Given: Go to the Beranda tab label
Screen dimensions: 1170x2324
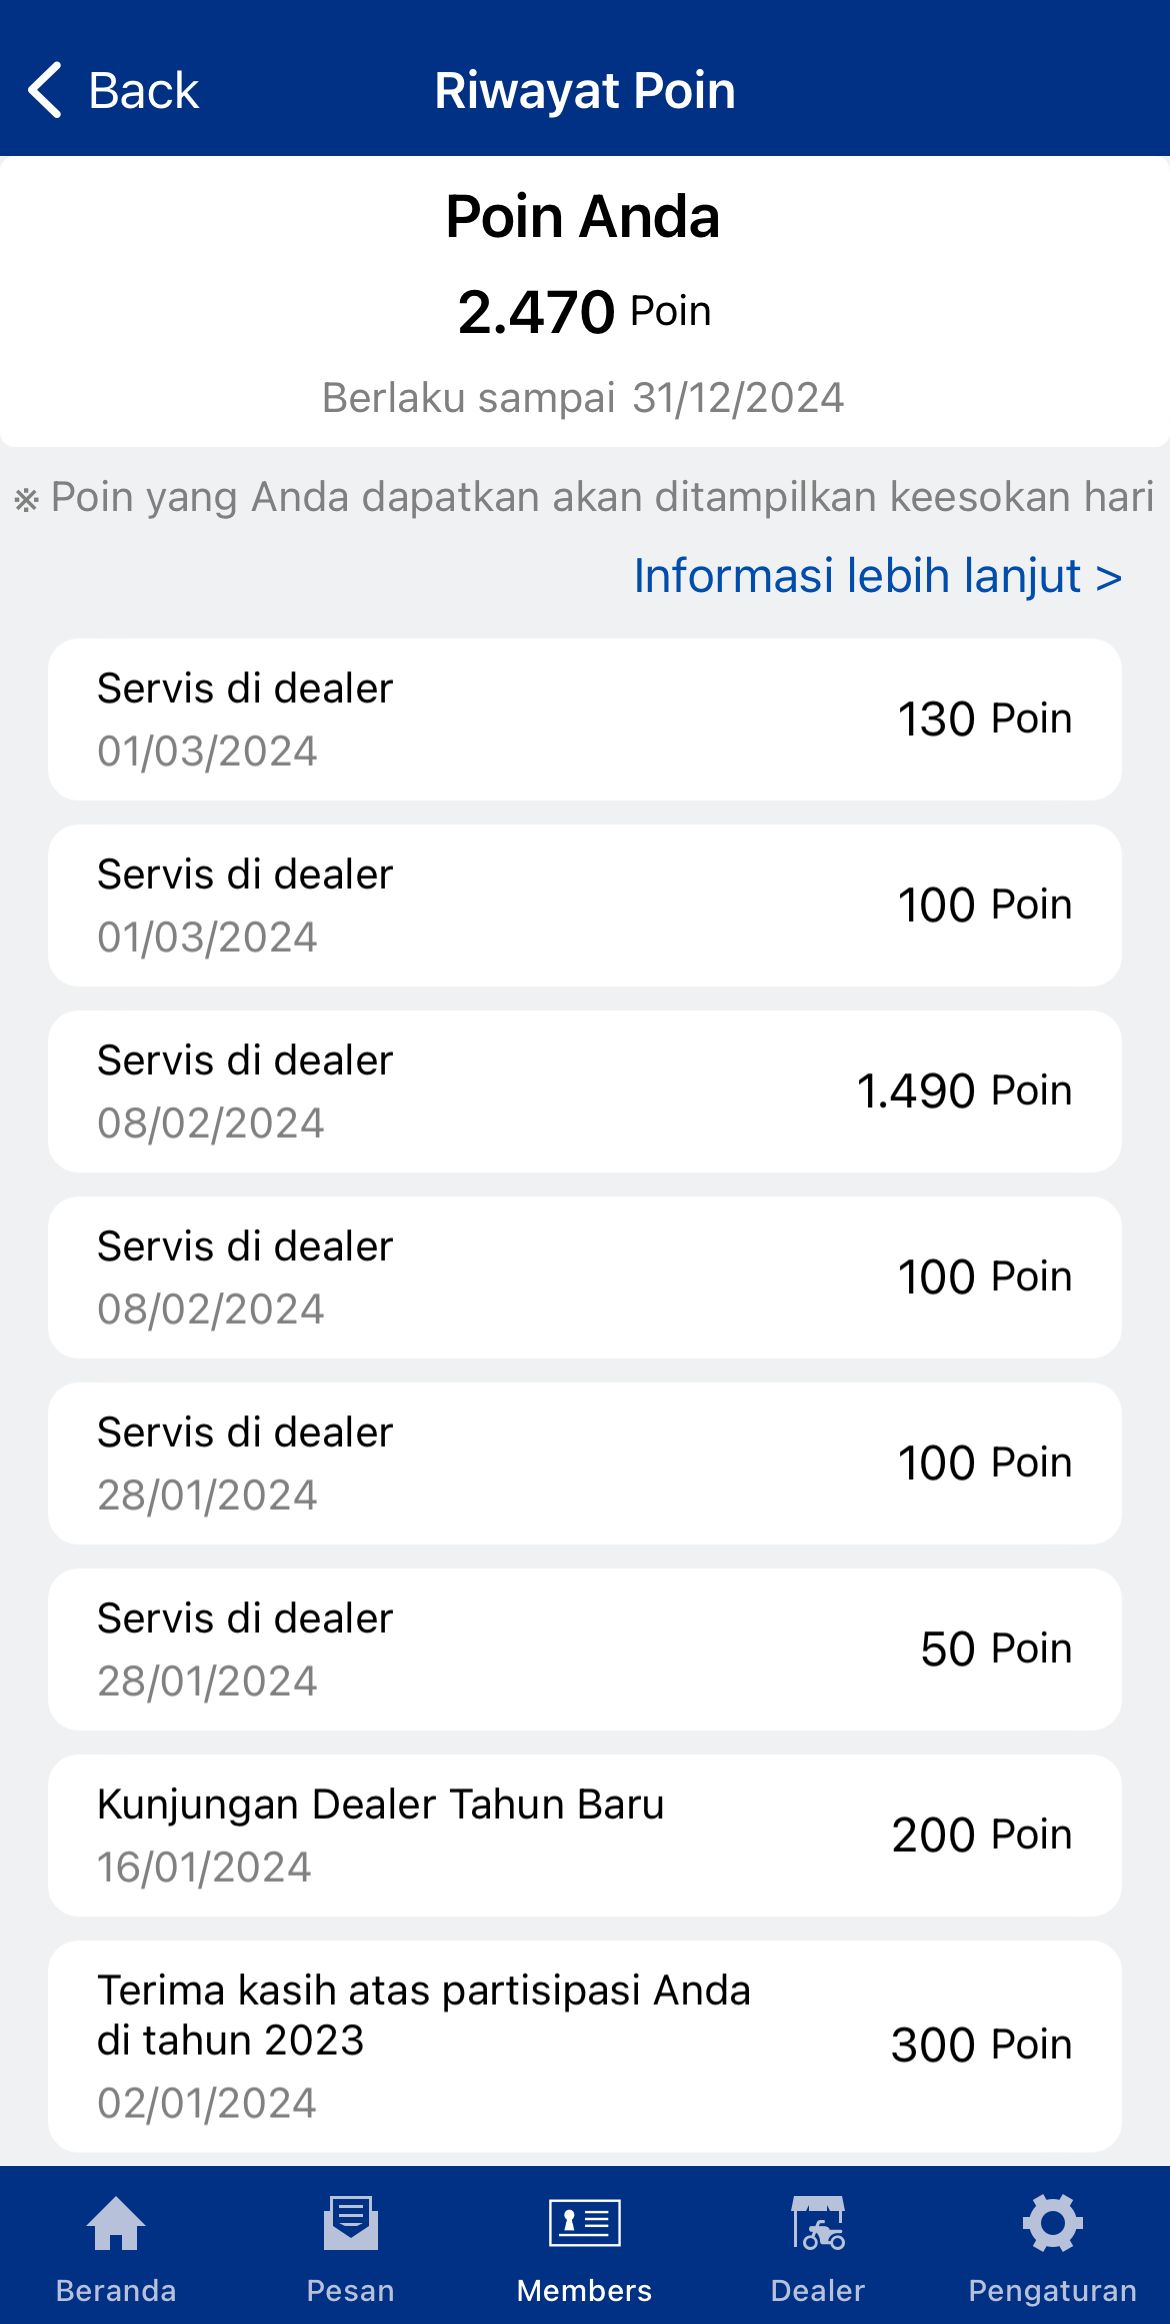Looking at the screenshot, I should [x=116, y=2290].
